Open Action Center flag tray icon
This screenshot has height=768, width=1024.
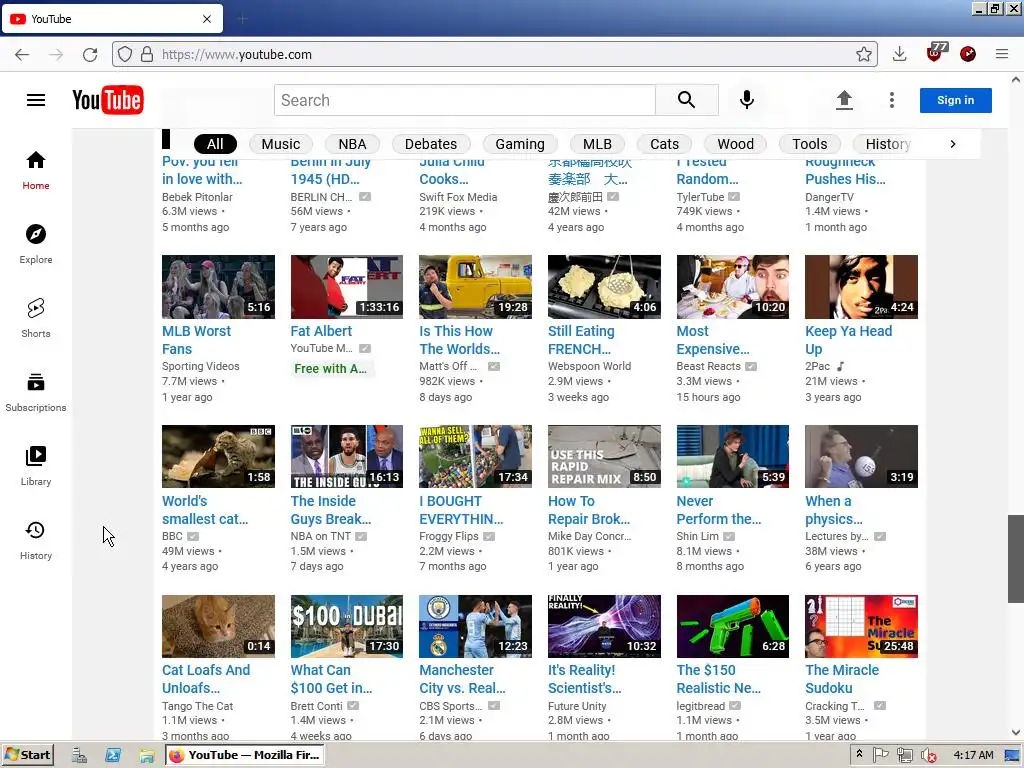(x=880, y=754)
